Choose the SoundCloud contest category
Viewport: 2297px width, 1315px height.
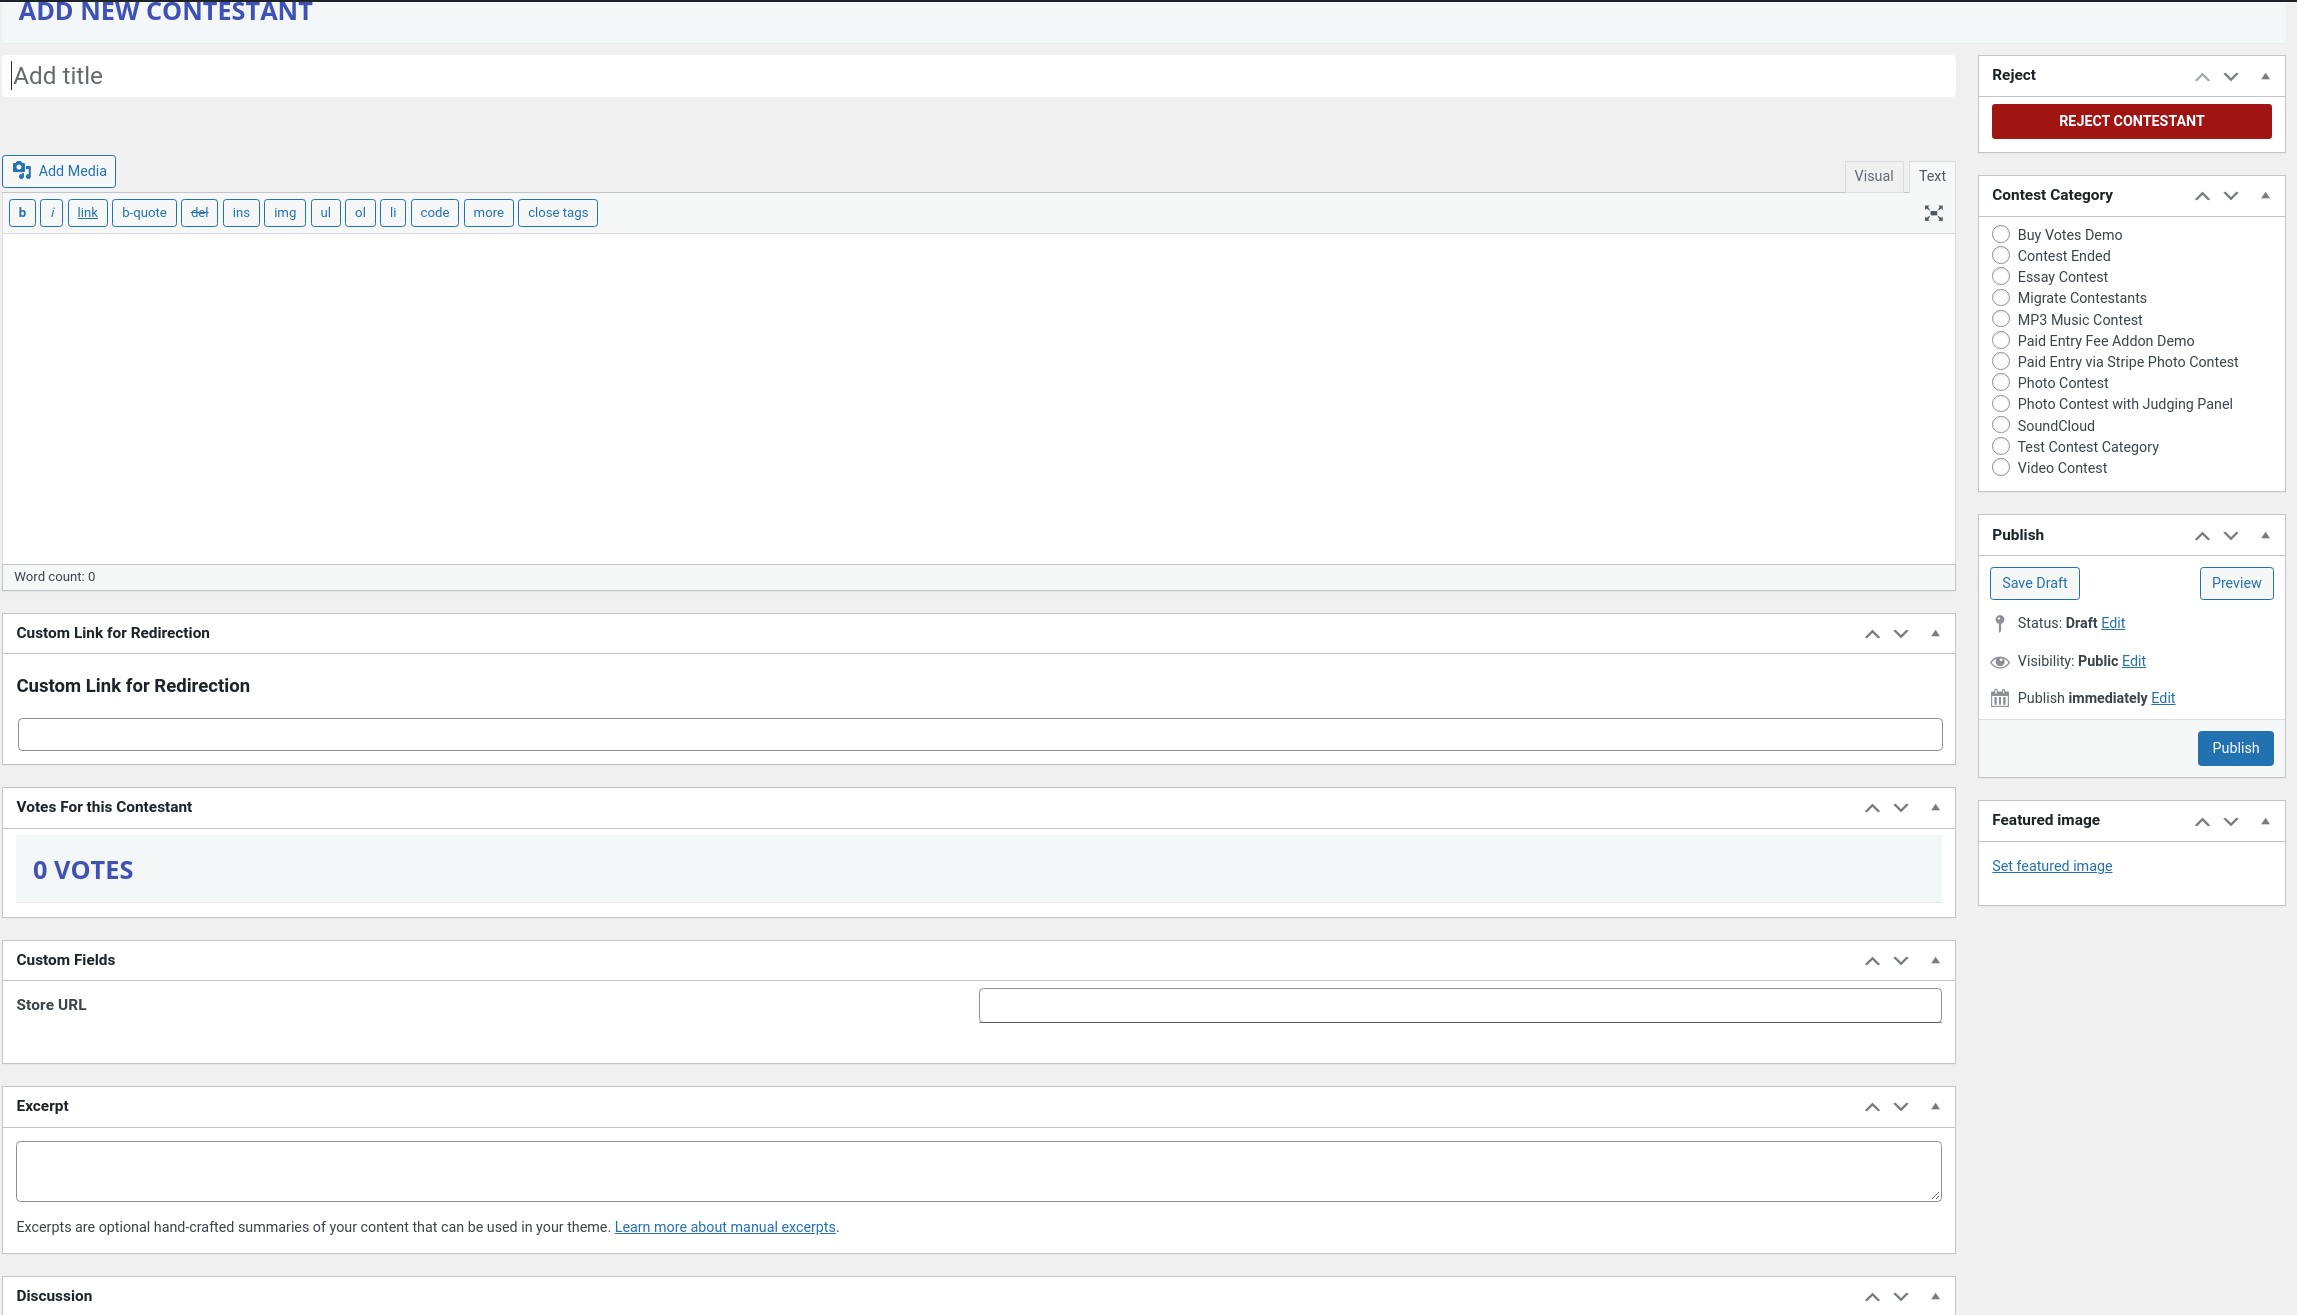click(2001, 426)
